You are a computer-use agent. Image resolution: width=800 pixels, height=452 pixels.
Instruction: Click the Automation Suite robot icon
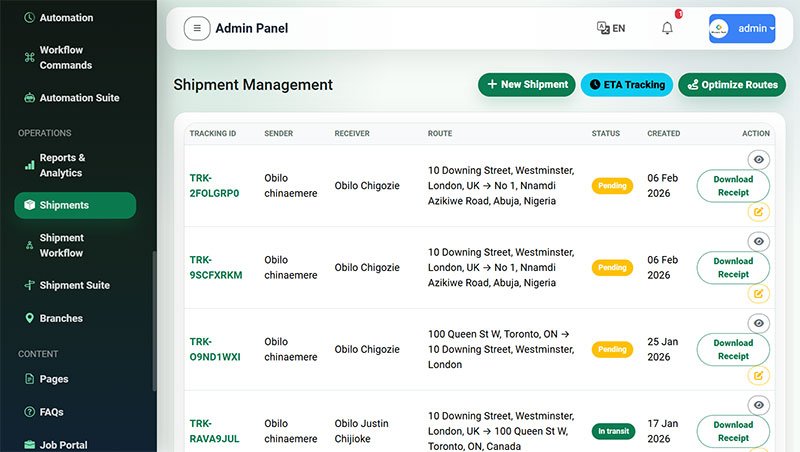click(30, 98)
